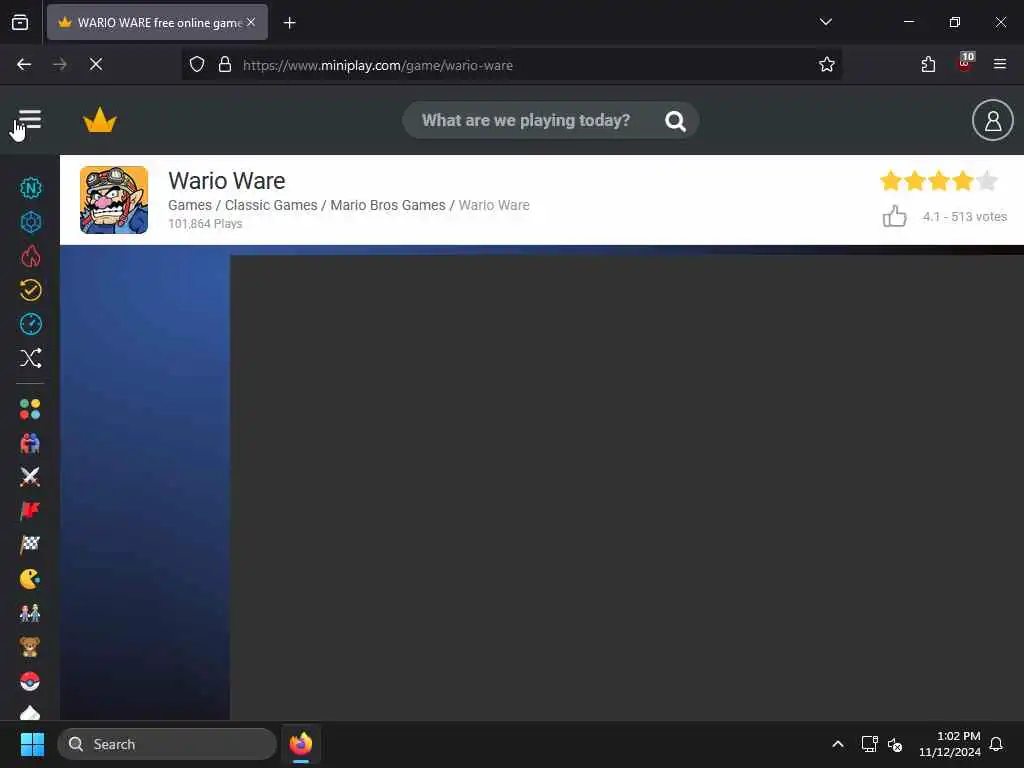Viewport: 1024px width, 768px height.
Task: Rate the game with the second star
Action: click(x=915, y=181)
